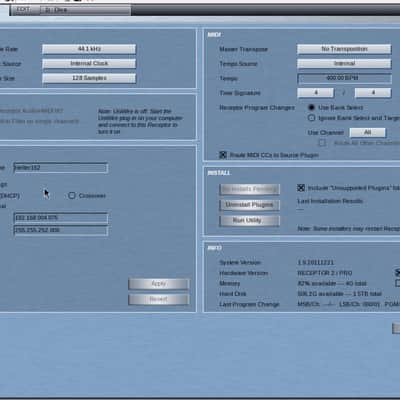Click the 192.168 IP address field
This screenshot has width=400, height=400.
pyautogui.click(x=61, y=218)
